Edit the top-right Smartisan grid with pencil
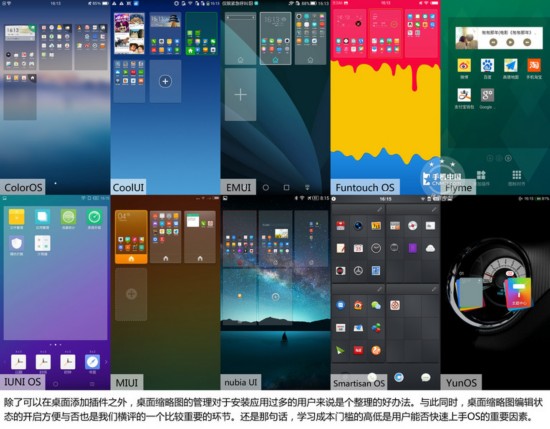Screen dimensions: 550x429 tap(434, 209)
